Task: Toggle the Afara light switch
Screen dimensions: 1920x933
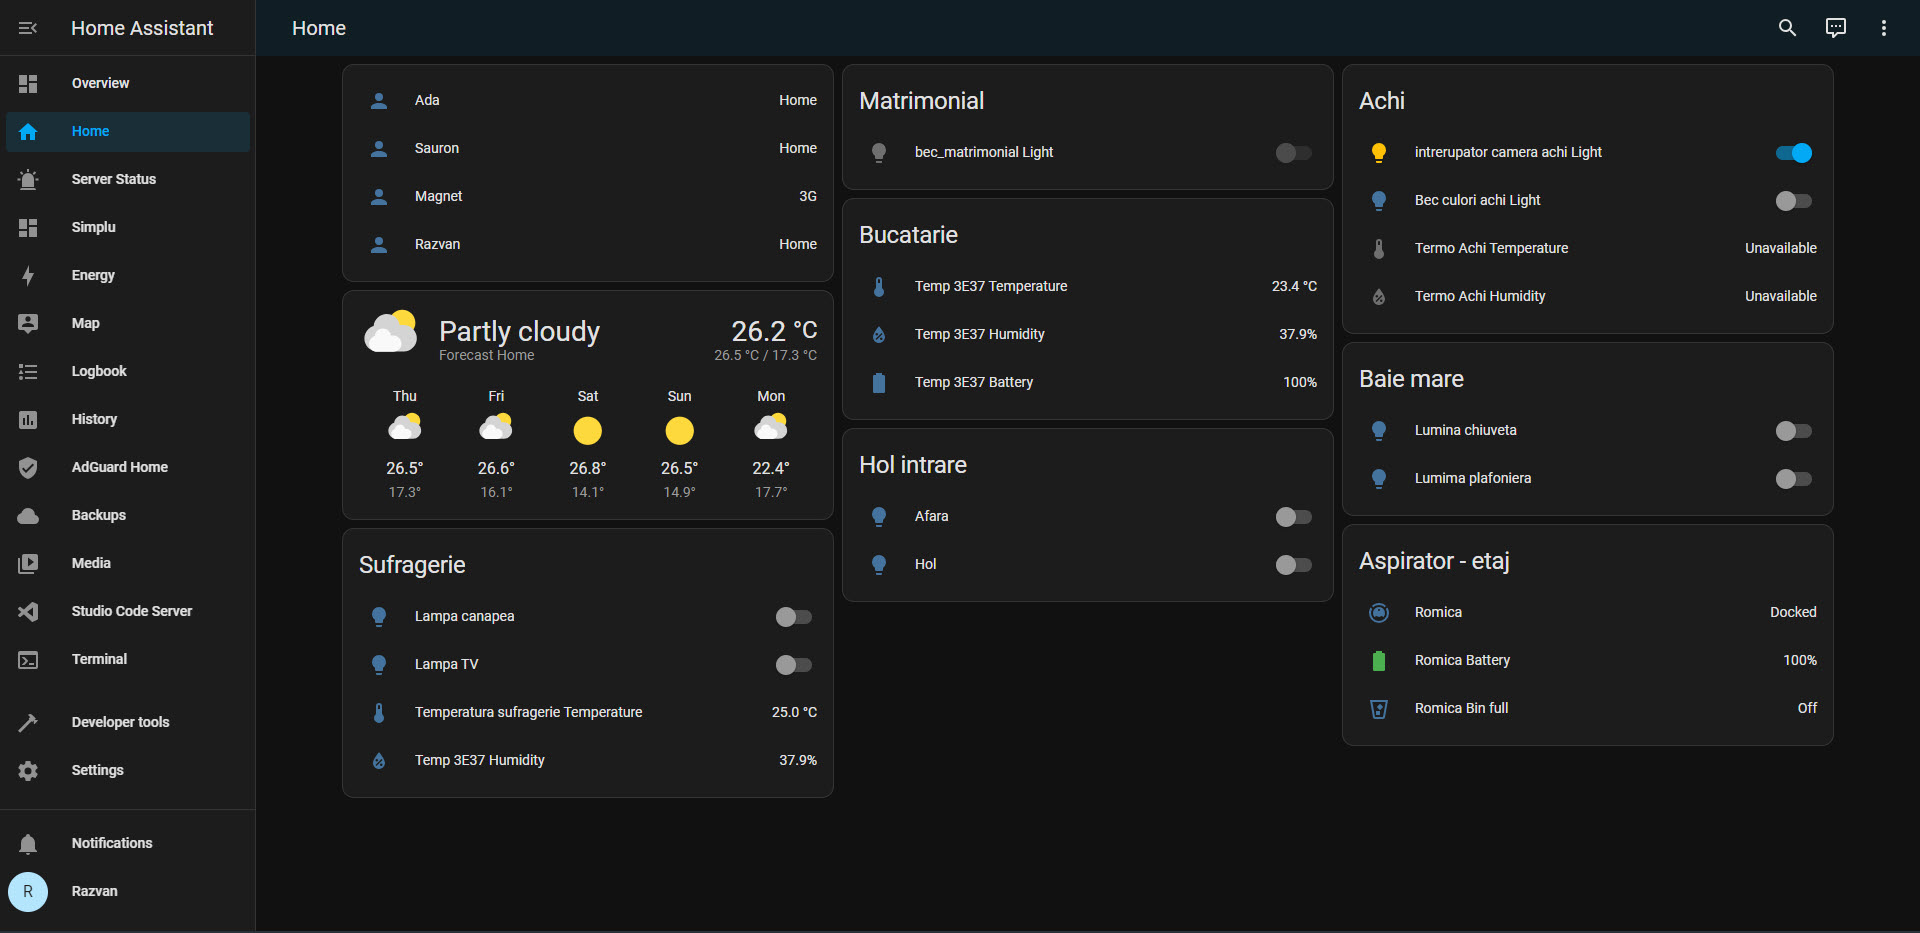Action: click(1293, 517)
